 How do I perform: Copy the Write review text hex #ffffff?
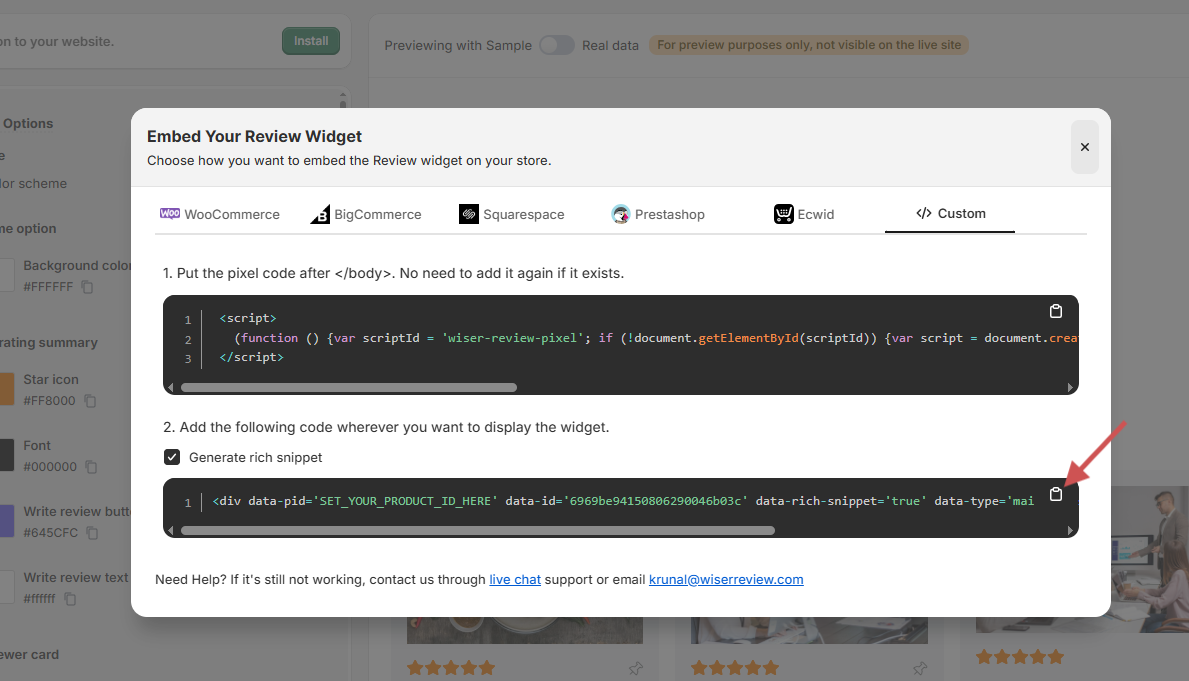[x=70, y=599]
